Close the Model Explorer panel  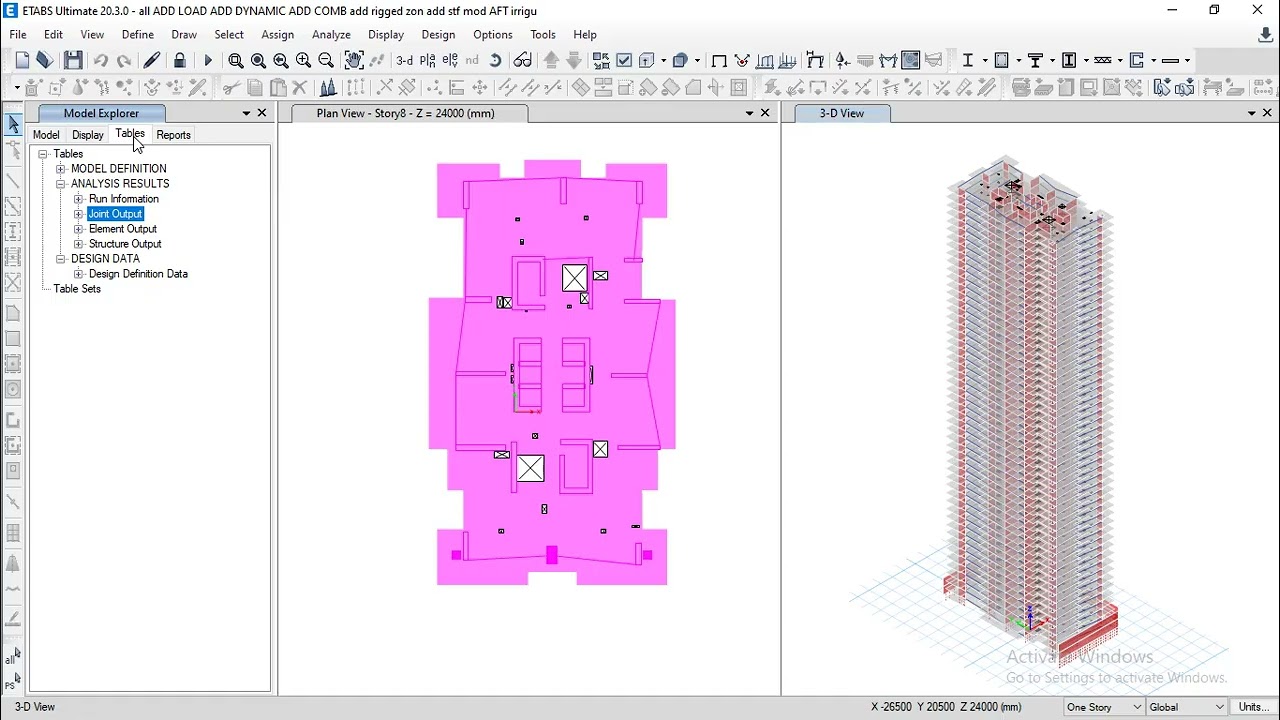(262, 113)
